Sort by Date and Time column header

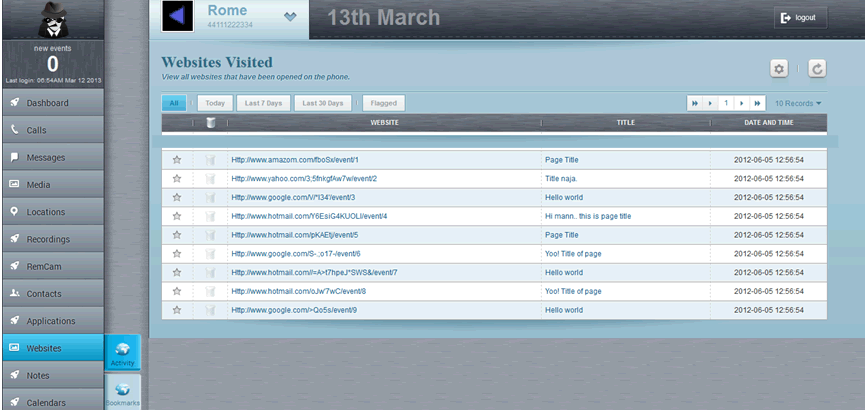point(769,123)
